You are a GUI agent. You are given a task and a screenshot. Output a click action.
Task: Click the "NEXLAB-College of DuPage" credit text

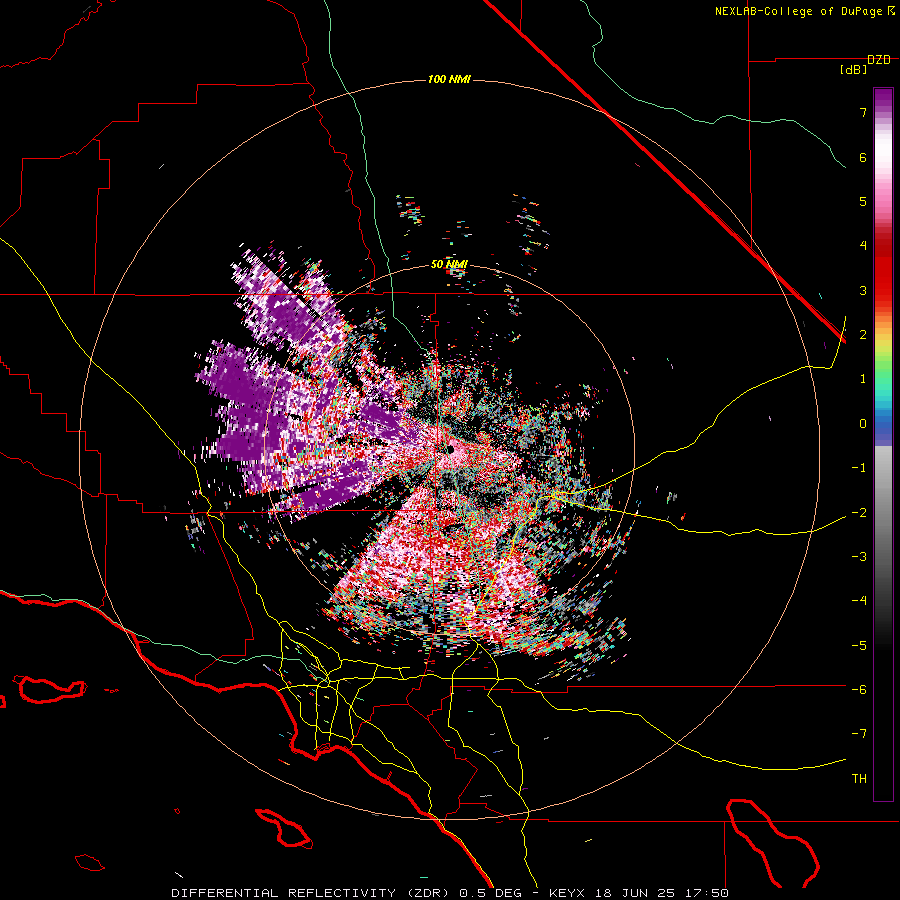tap(798, 11)
